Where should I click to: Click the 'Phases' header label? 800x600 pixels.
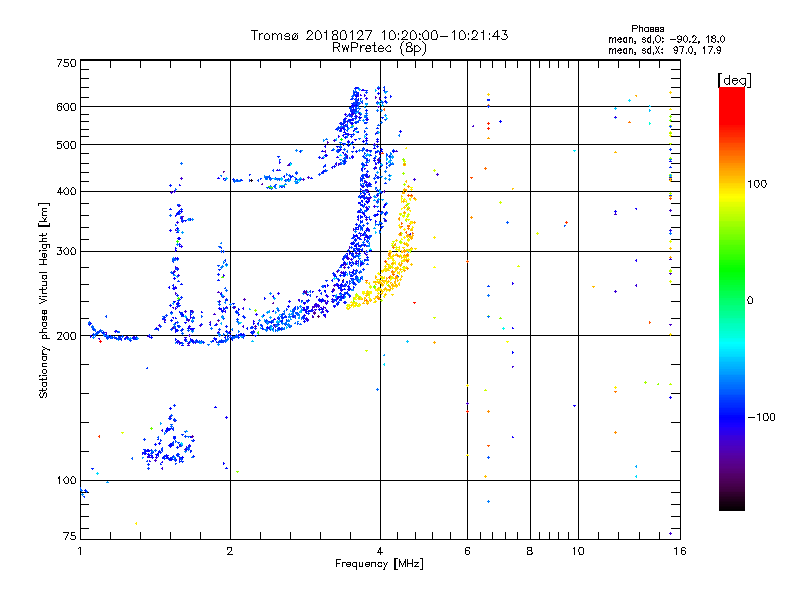click(647, 29)
